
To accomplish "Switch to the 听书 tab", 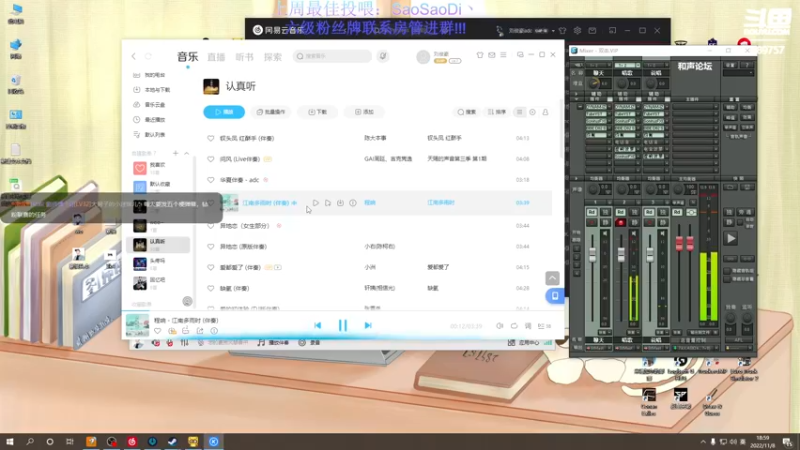I will click(x=244, y=57).
